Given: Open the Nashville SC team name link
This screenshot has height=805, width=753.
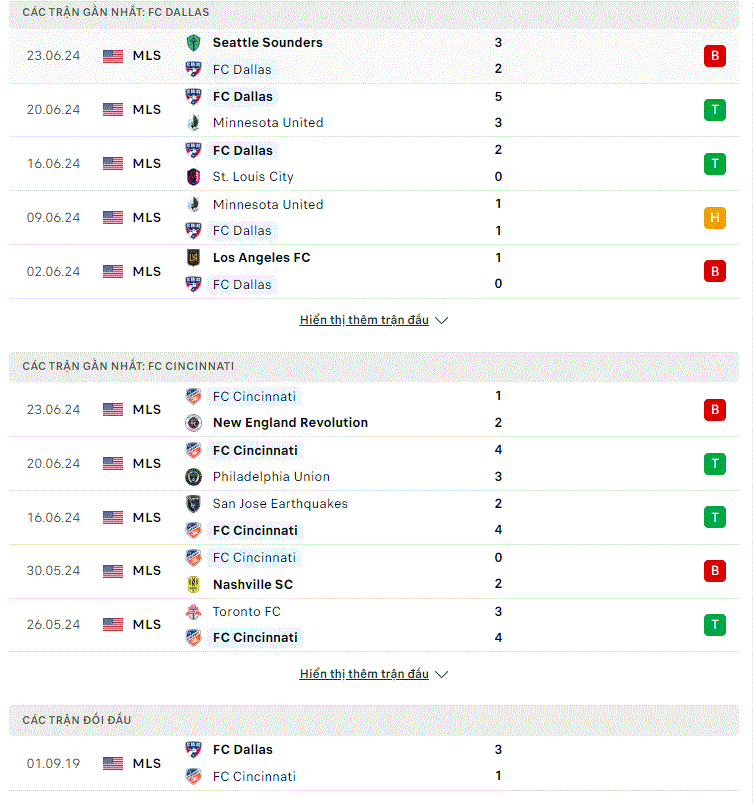Looking at the screenshot, I should pos(253,585).
